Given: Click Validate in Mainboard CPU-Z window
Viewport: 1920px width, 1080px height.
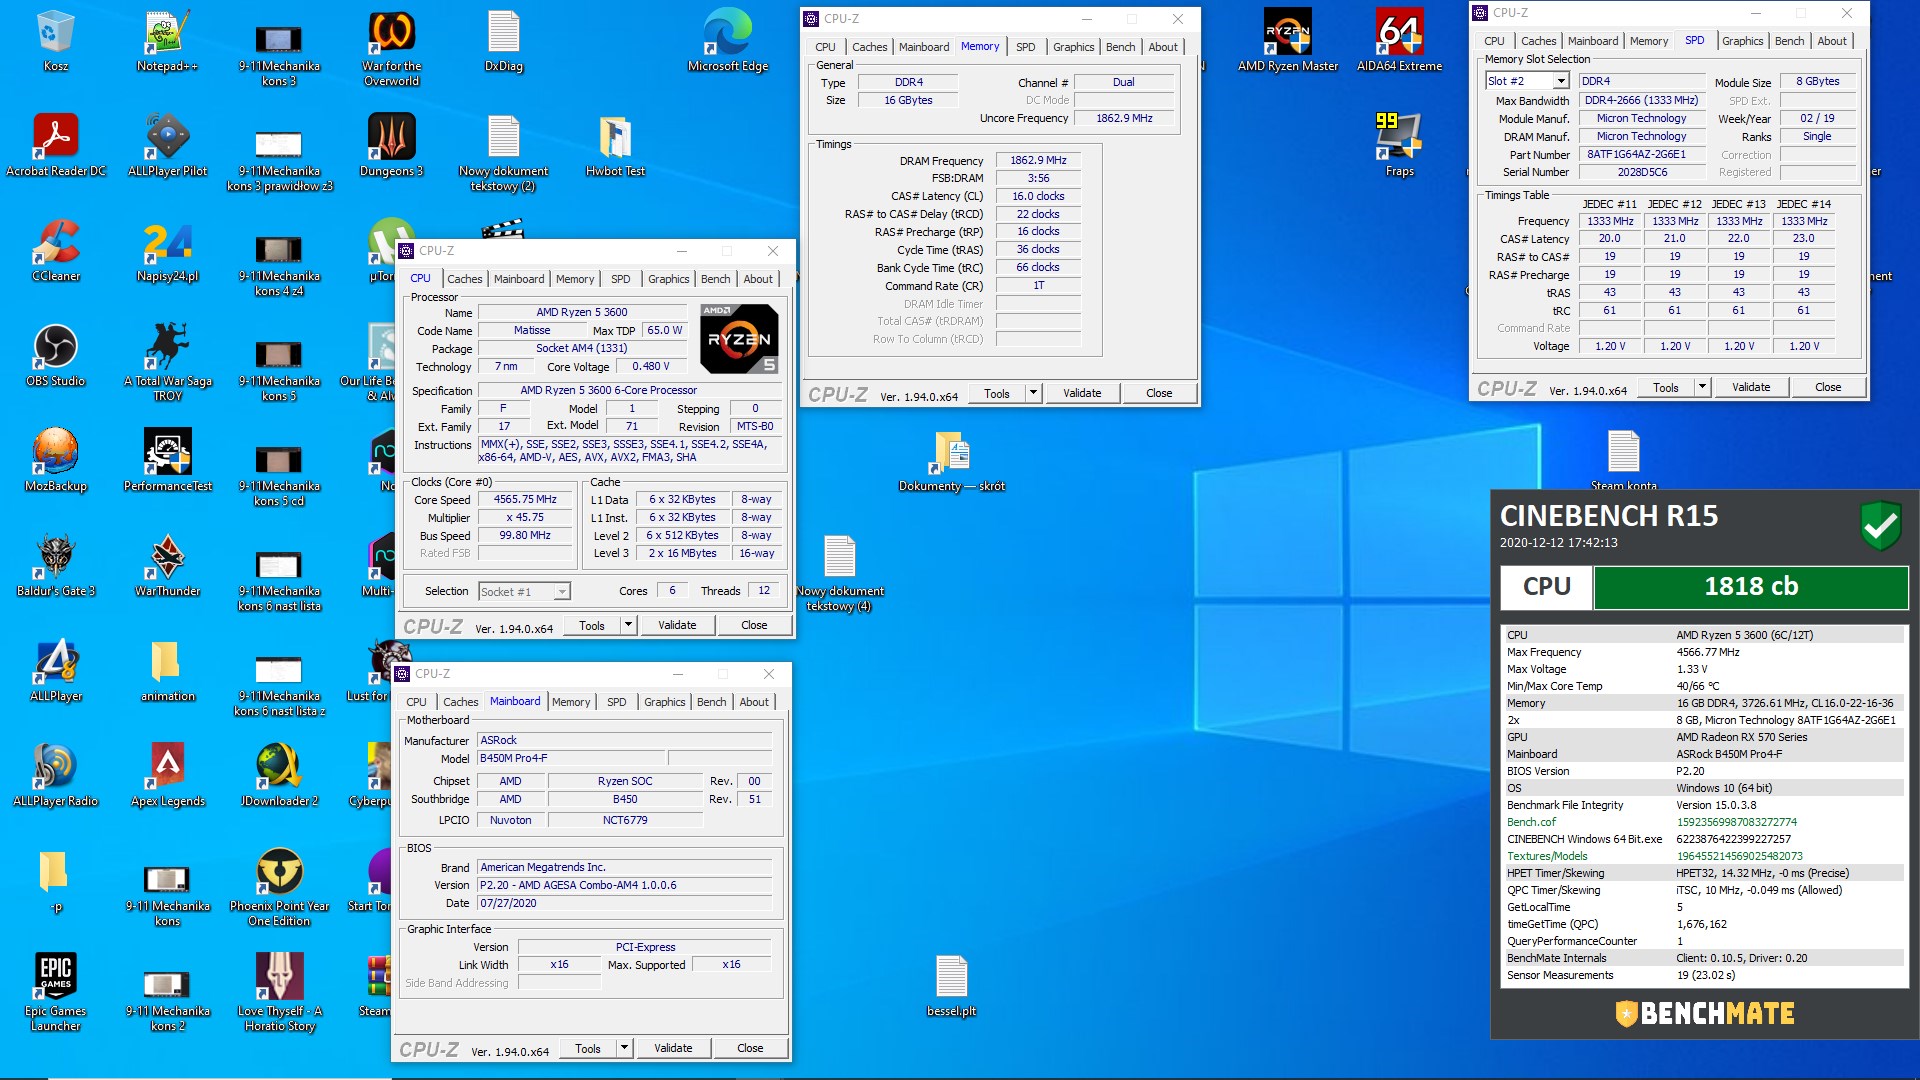Looking at the screenshot, I should 672,1048.
